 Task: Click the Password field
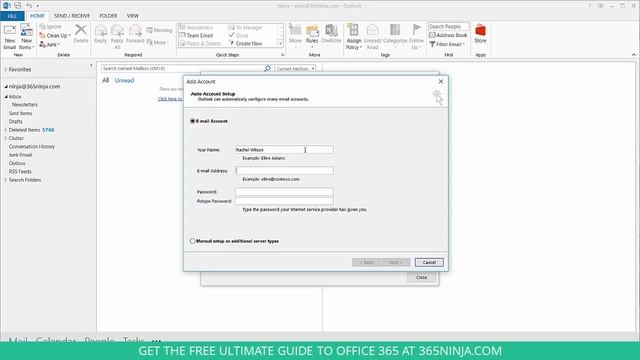(x=284, y=192)
